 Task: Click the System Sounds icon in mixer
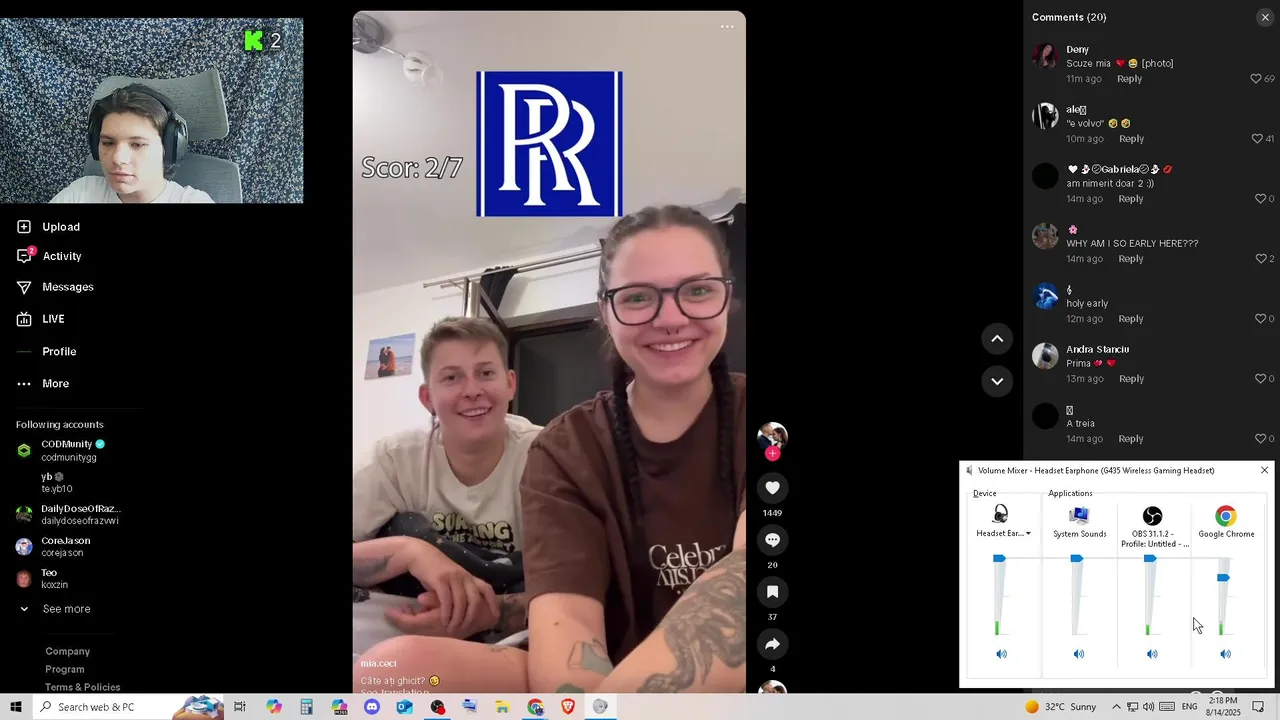pos(1079,516)
